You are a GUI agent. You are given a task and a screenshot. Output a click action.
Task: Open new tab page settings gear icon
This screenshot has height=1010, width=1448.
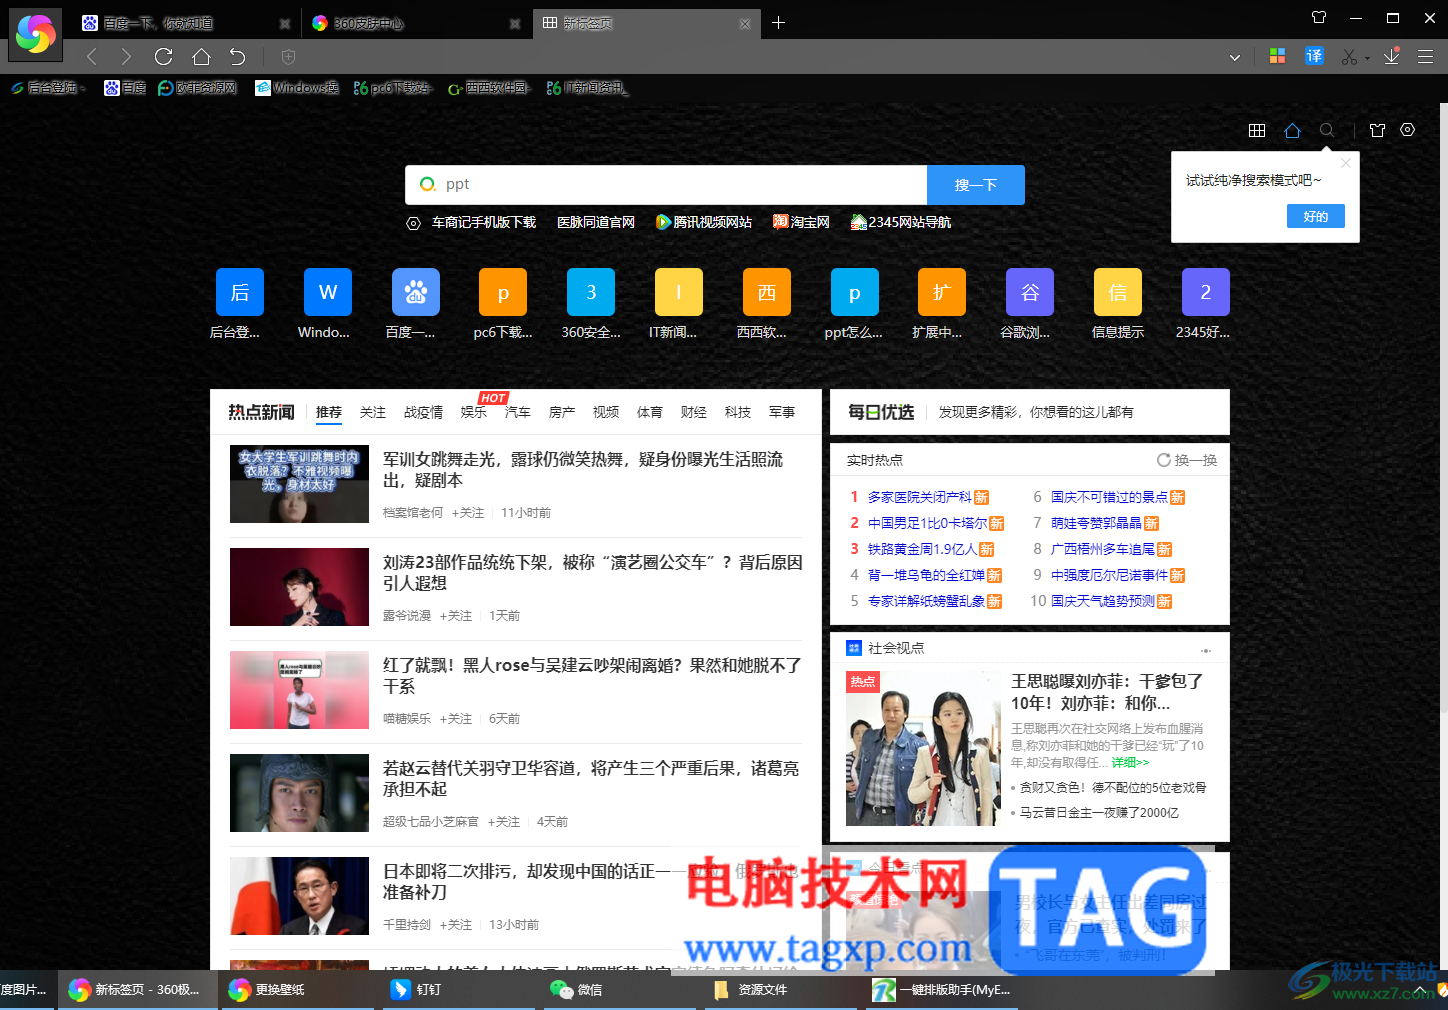1408,130
